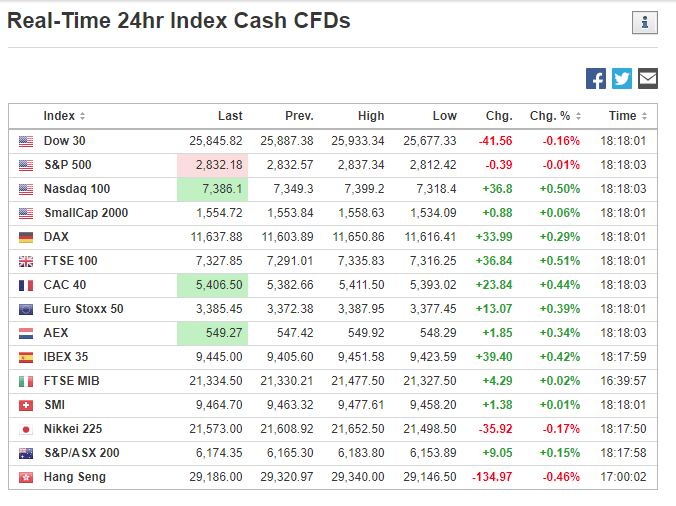Click the Japan flag beside Nikkei 225
Screen dimensions: 676x506
(x=25, y=429)
